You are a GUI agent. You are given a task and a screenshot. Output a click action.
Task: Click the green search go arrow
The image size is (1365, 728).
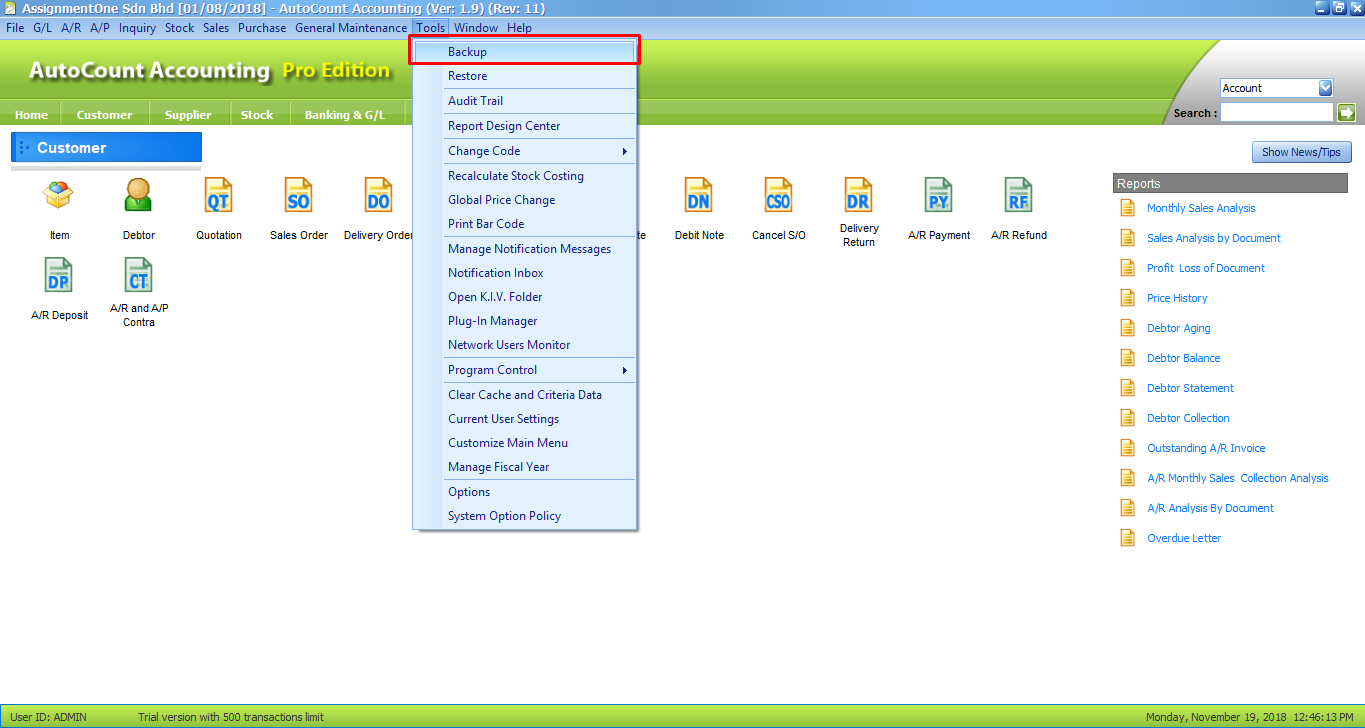[x=1346, y=113]
